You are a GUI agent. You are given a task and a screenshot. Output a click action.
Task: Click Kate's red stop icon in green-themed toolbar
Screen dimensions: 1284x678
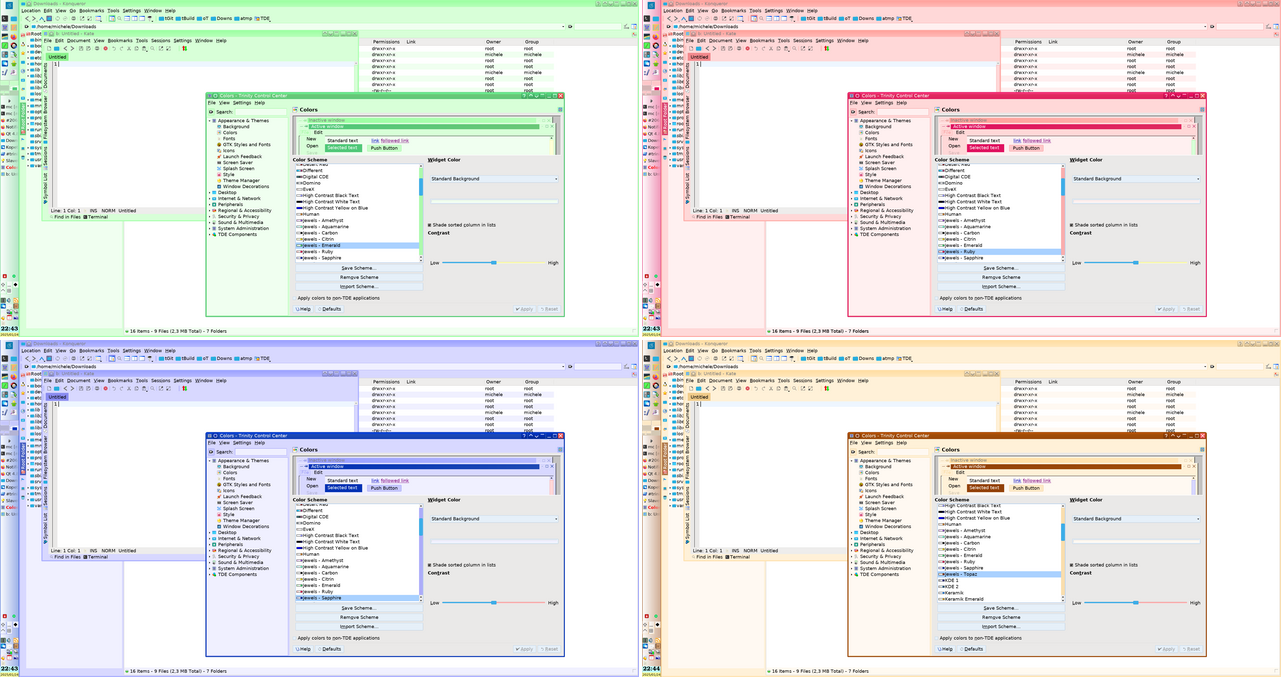click(x=106, y=49)
